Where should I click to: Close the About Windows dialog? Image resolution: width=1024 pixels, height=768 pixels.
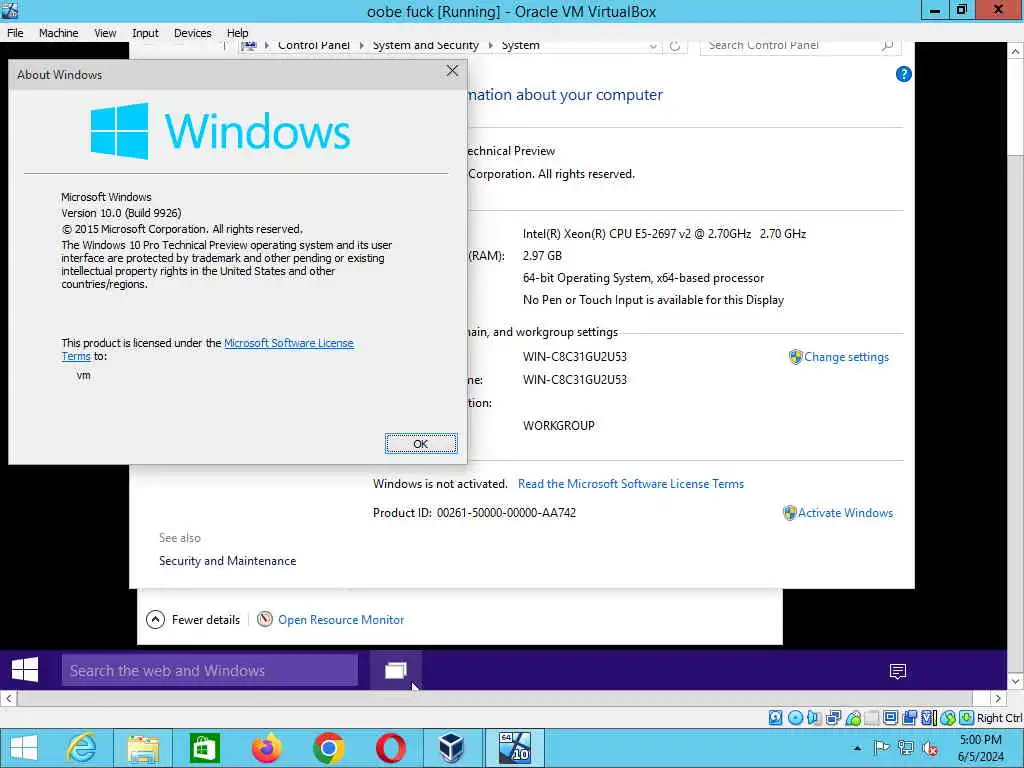click(x=452, y=71)
